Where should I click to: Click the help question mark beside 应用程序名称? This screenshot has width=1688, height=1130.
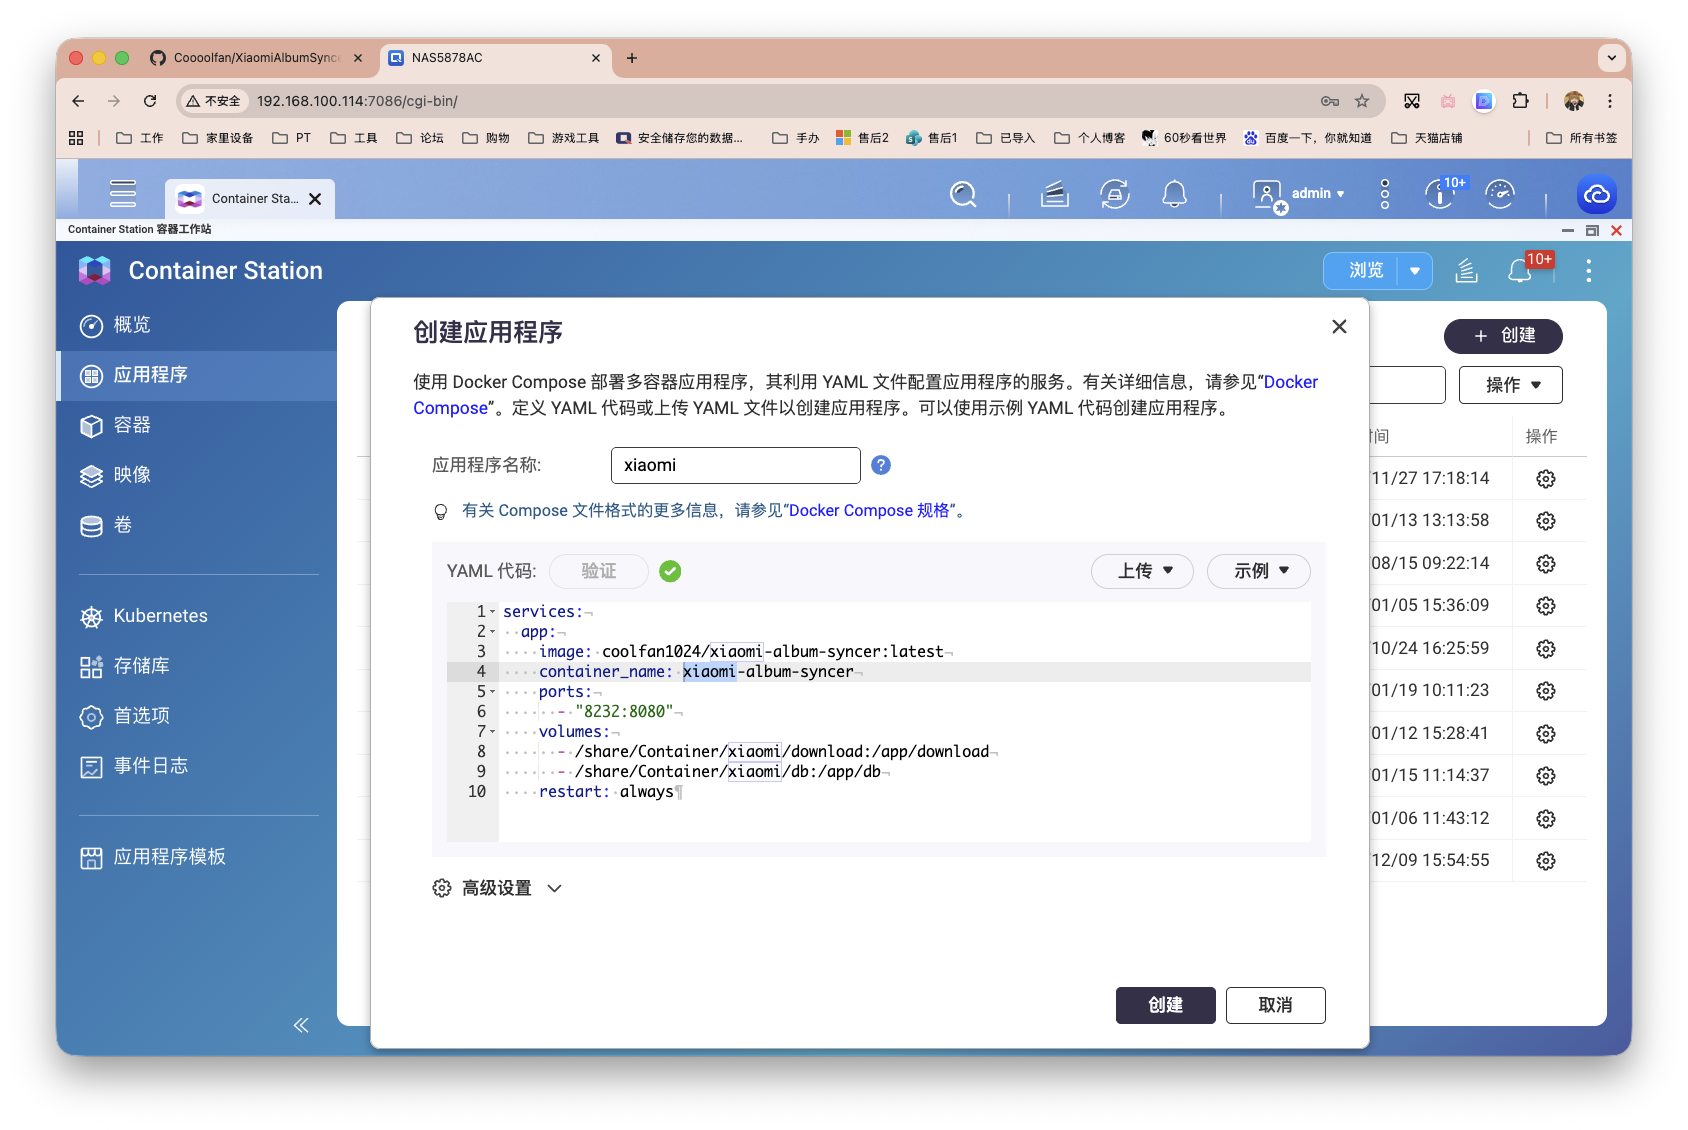pos(880,464)
